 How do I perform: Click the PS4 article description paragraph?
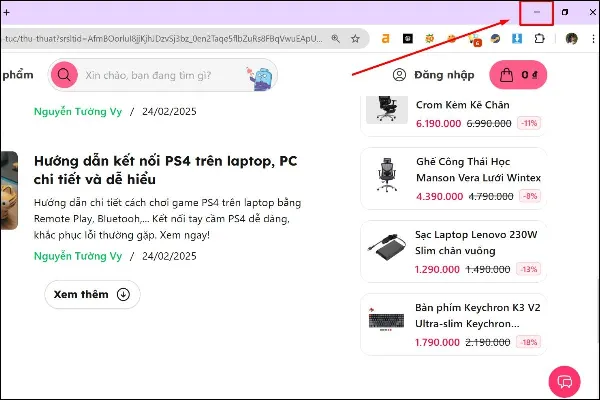click(x=167, y=219)
